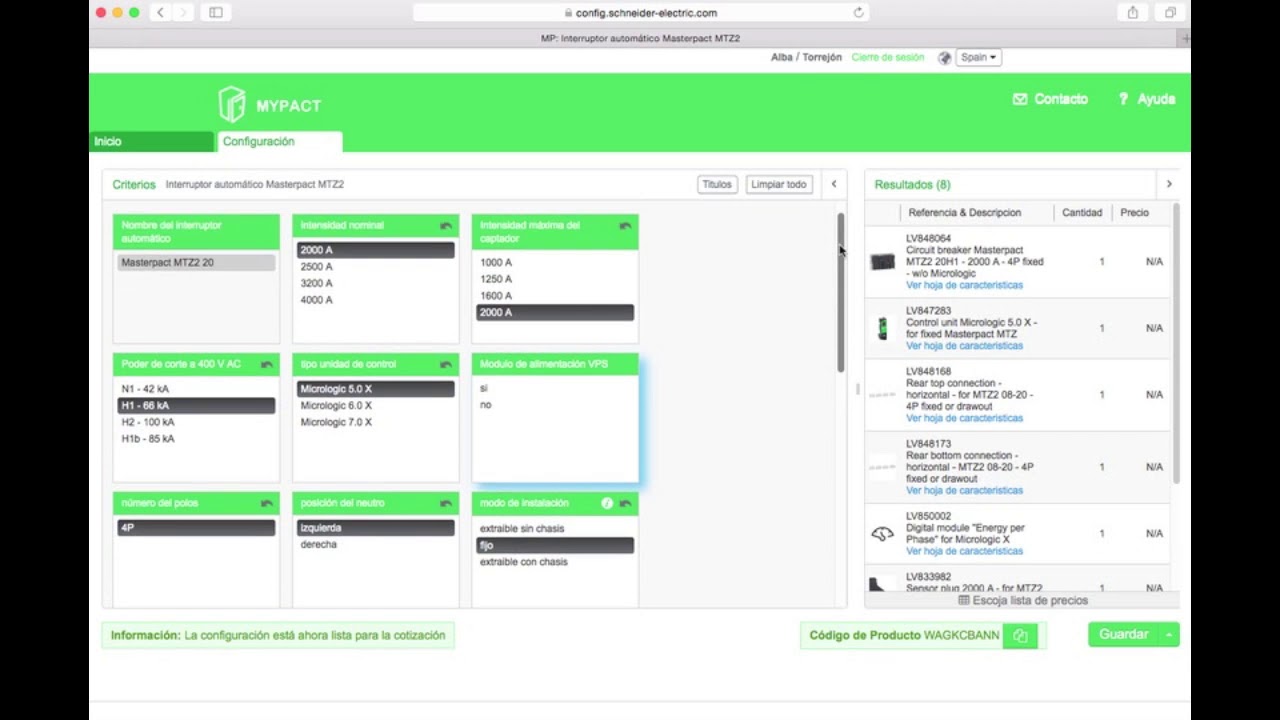
Task: Open the LV847283 control unit thumbnail
Action: point(883,328)
